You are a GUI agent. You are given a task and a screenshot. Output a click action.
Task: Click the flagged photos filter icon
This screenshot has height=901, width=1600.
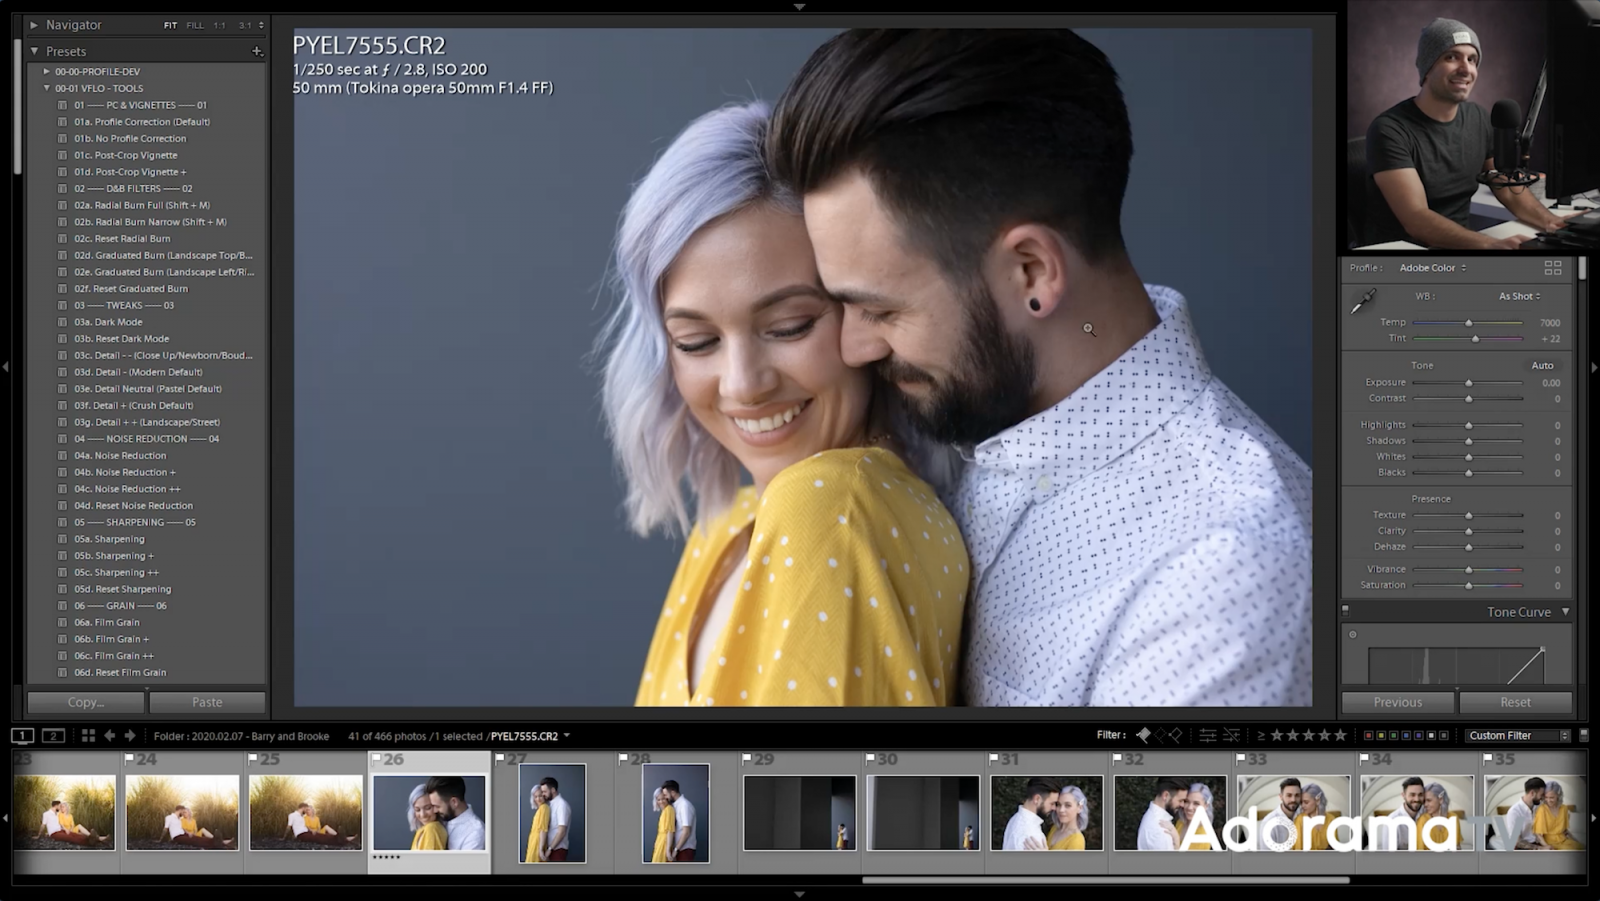1143,735
